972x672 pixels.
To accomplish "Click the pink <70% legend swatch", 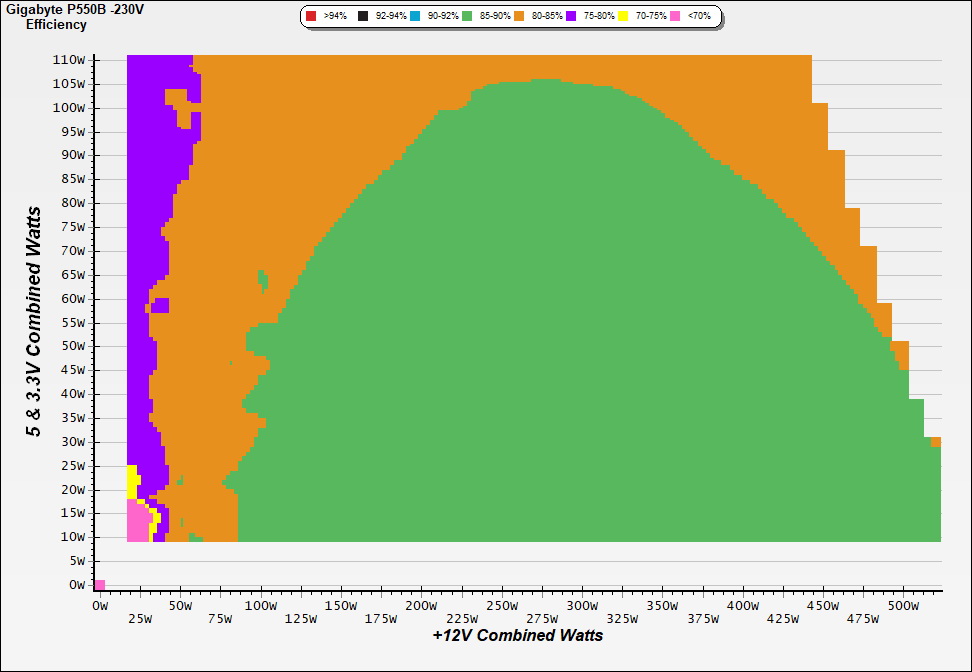I will [x=674, y=17].
